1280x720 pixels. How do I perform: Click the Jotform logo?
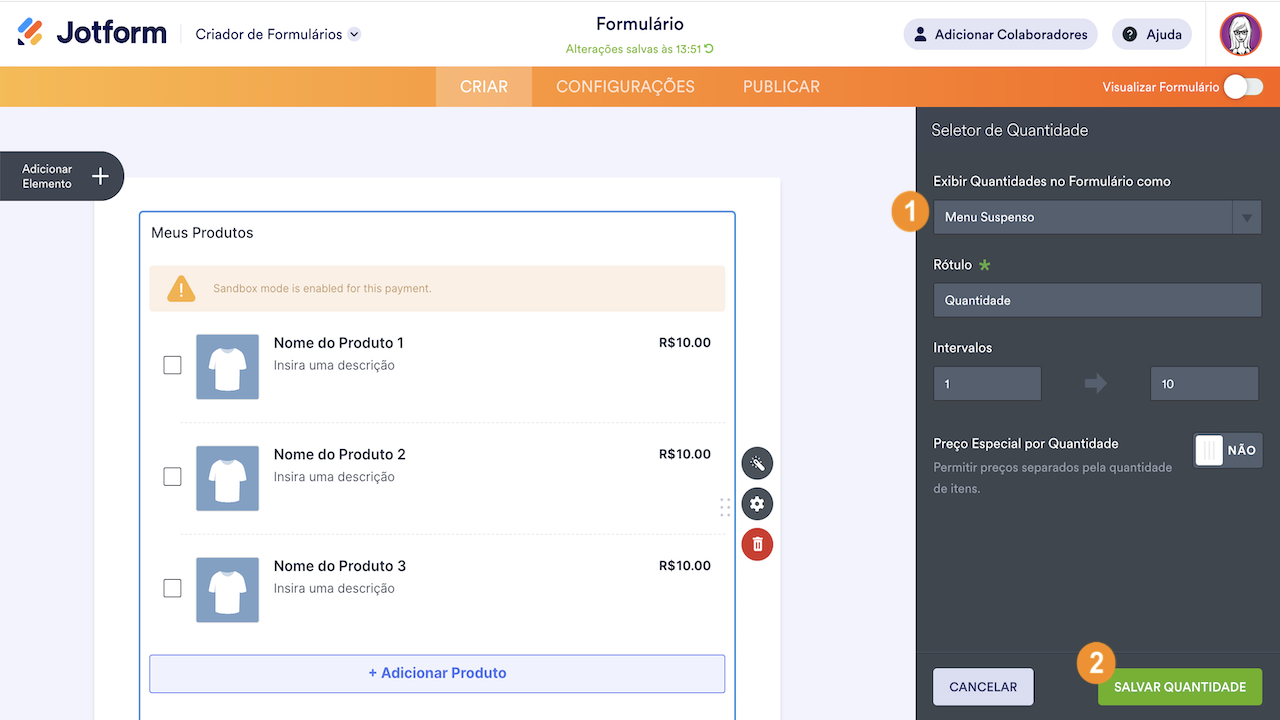pos(92,33)
